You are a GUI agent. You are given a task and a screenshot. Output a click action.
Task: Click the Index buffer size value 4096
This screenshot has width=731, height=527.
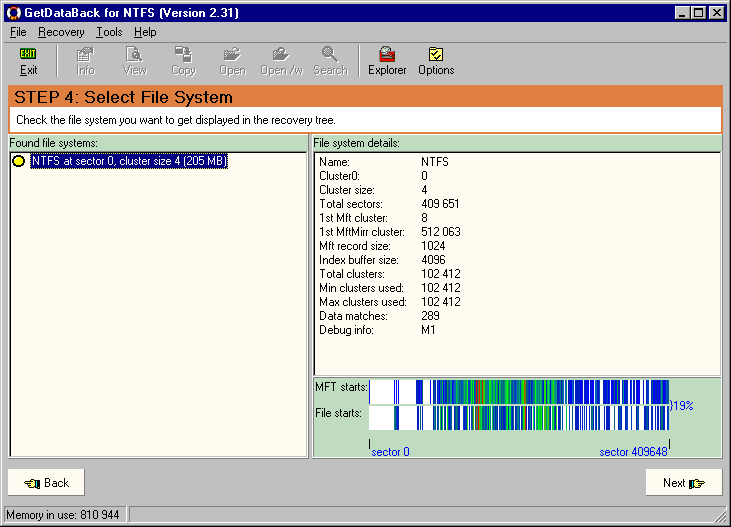pos(433,260)
